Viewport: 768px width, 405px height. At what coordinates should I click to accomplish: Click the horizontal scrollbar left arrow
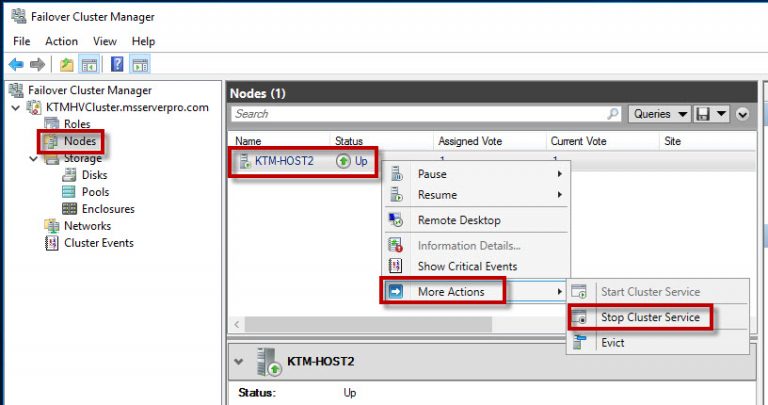pos(237,324)
